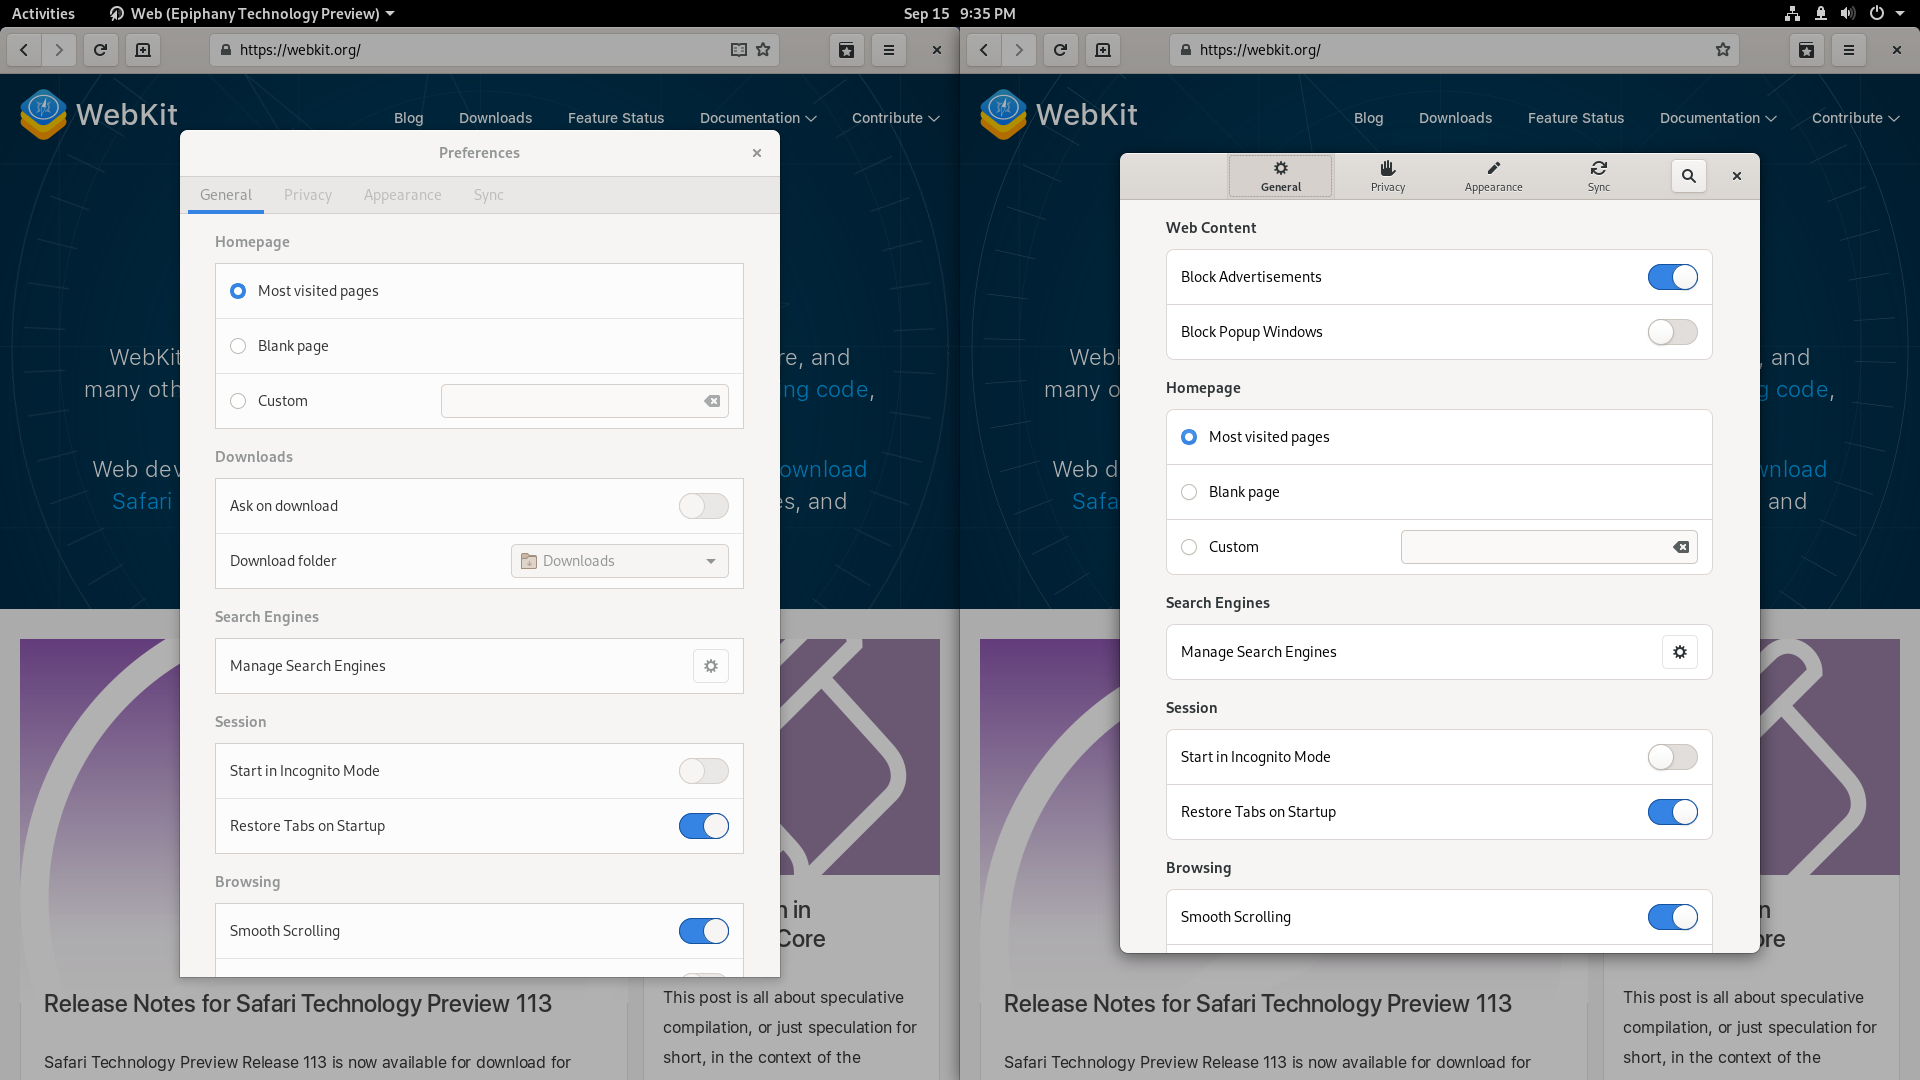Screen dimensions: 1920x1080
Task: Click the Manage Search Engines gear icon
Action: point(711,666)
